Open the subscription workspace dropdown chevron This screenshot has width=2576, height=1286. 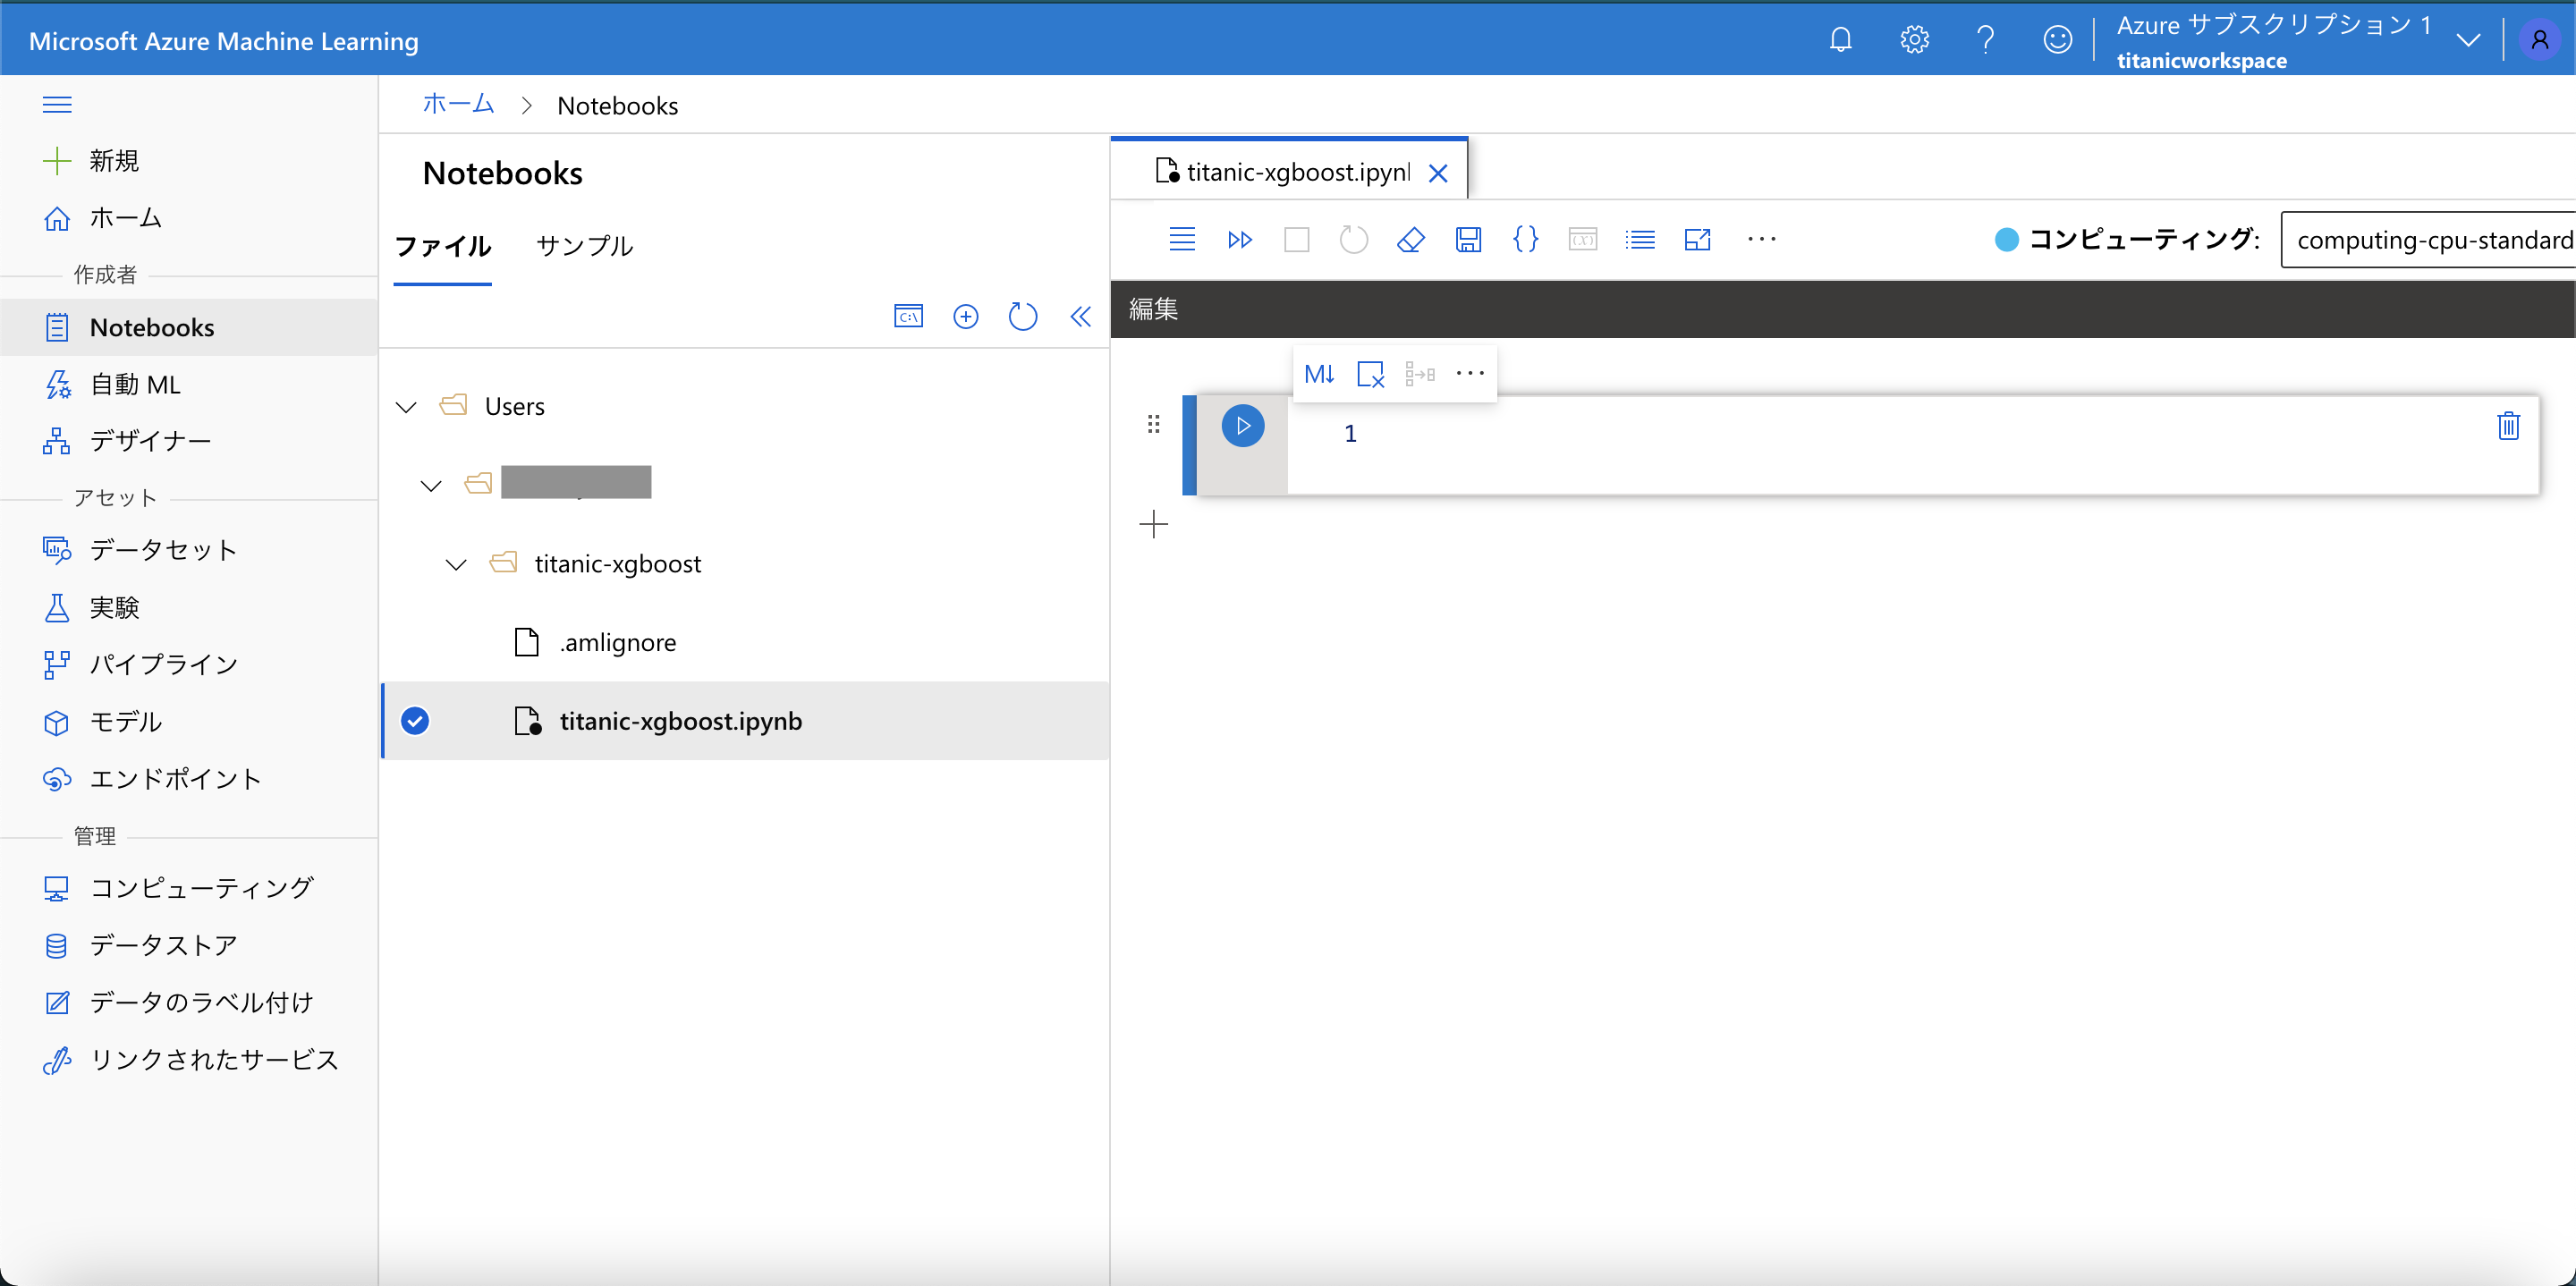pos(2468,40)
